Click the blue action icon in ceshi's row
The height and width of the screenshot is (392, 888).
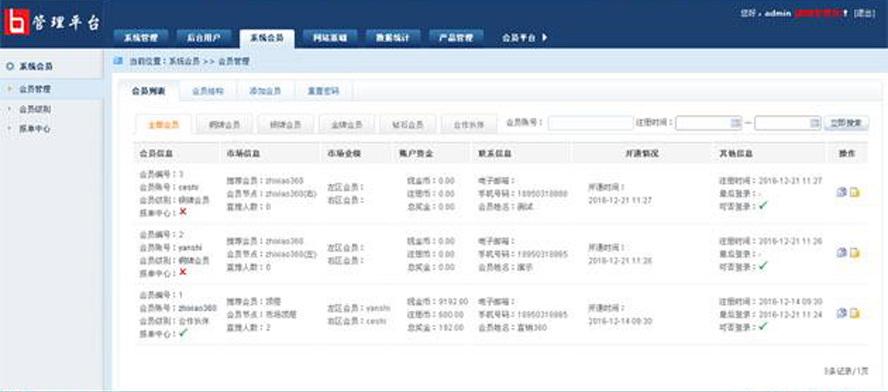(842, 192)
